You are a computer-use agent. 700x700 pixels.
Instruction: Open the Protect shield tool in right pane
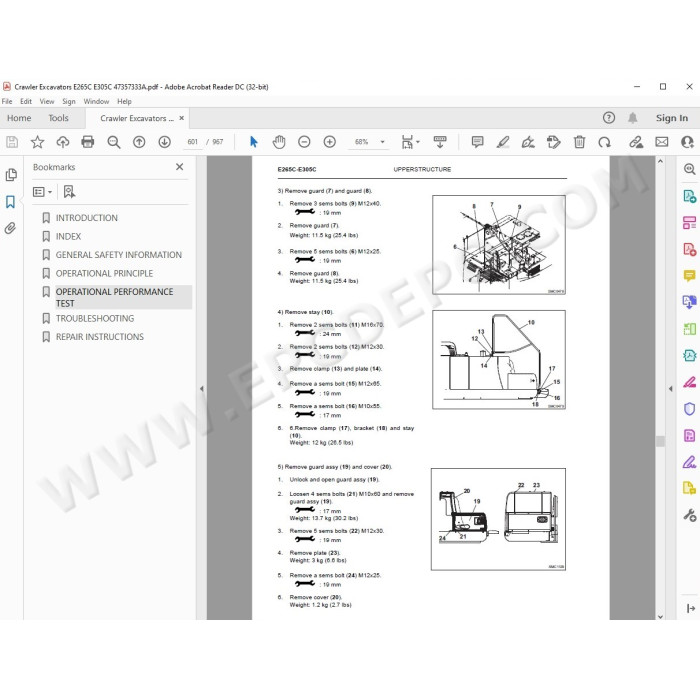point(689,408)
